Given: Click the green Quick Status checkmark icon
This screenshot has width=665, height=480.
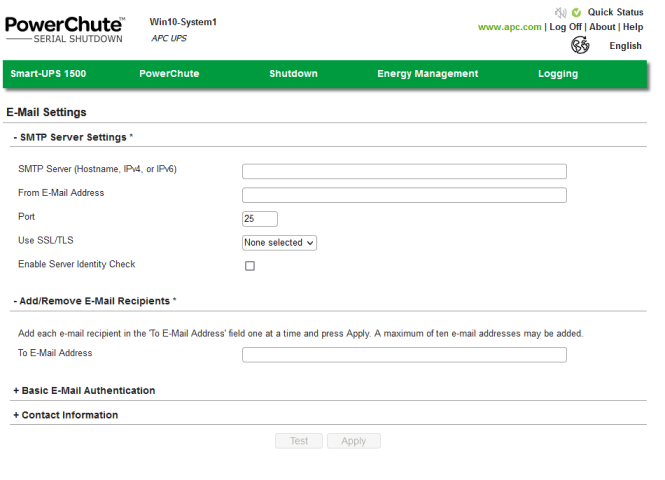Looking at the screenshot, I should click(576, 13).
